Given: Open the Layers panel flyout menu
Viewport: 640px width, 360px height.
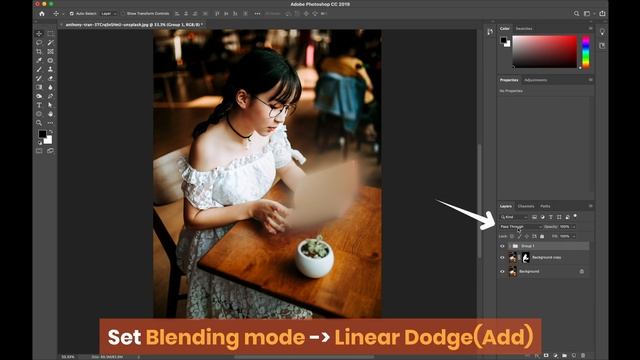Looking at the screenshot, I should tap(590, 206).
